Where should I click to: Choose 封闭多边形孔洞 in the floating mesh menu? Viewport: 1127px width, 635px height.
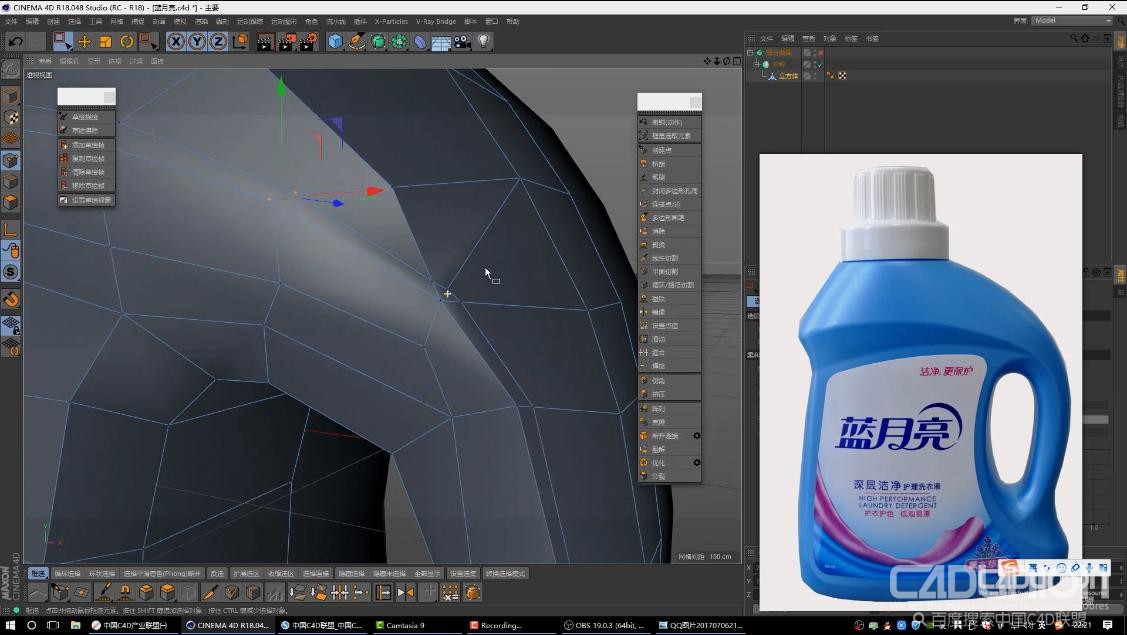tap(669, 191)
